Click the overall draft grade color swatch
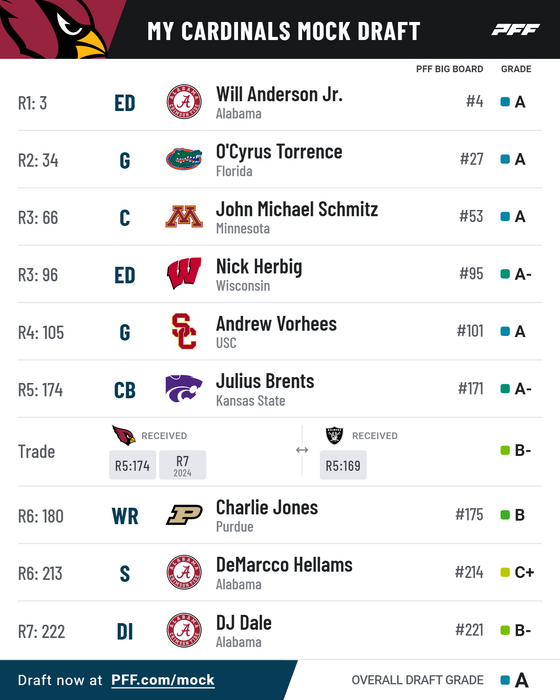Screen dimensions: 560x700 pyautogui.click(x=505, y=680)
